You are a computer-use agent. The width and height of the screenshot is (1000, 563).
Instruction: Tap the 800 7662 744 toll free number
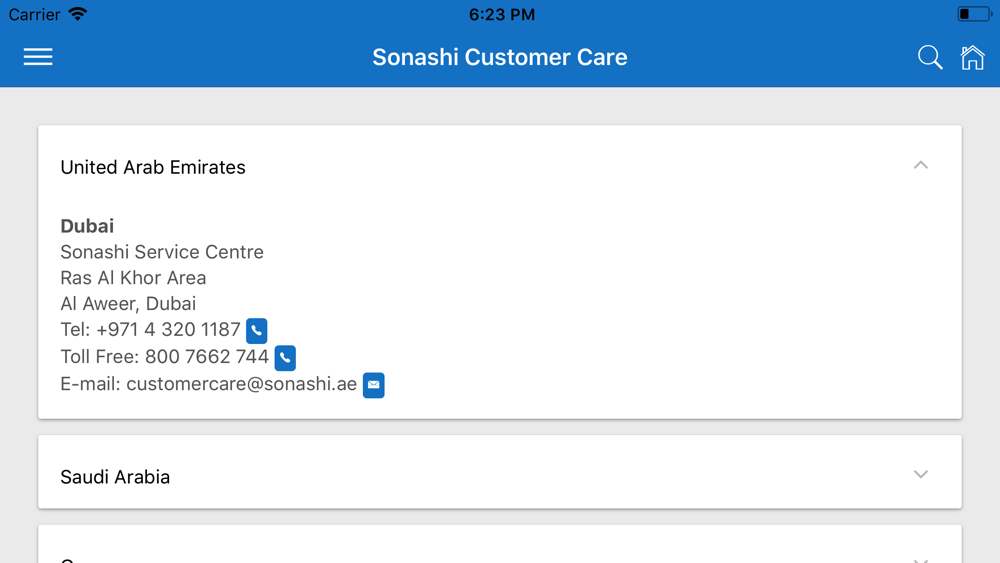pos(207,356)
